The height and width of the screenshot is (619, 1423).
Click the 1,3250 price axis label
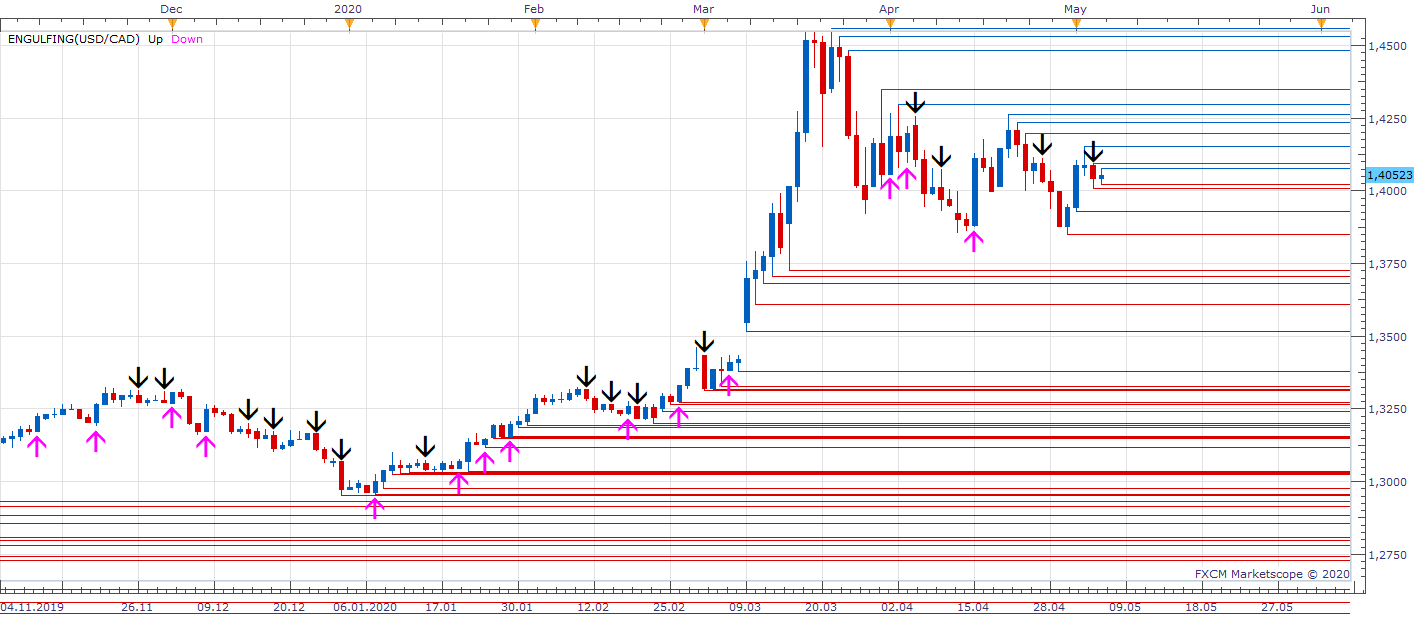tap(1389, 410)
